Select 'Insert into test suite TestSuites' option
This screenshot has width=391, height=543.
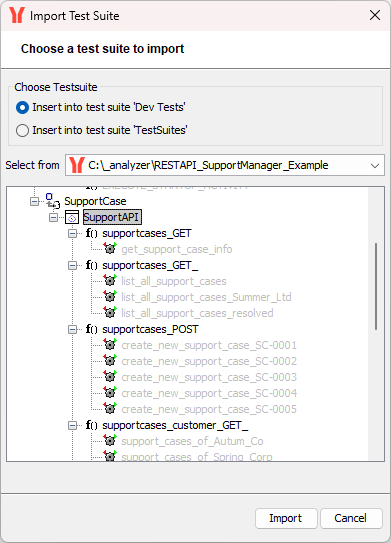102,130
